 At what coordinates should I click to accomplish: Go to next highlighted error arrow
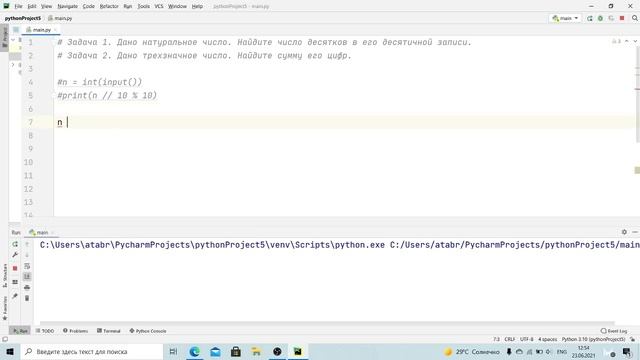(x=635, y=42)
